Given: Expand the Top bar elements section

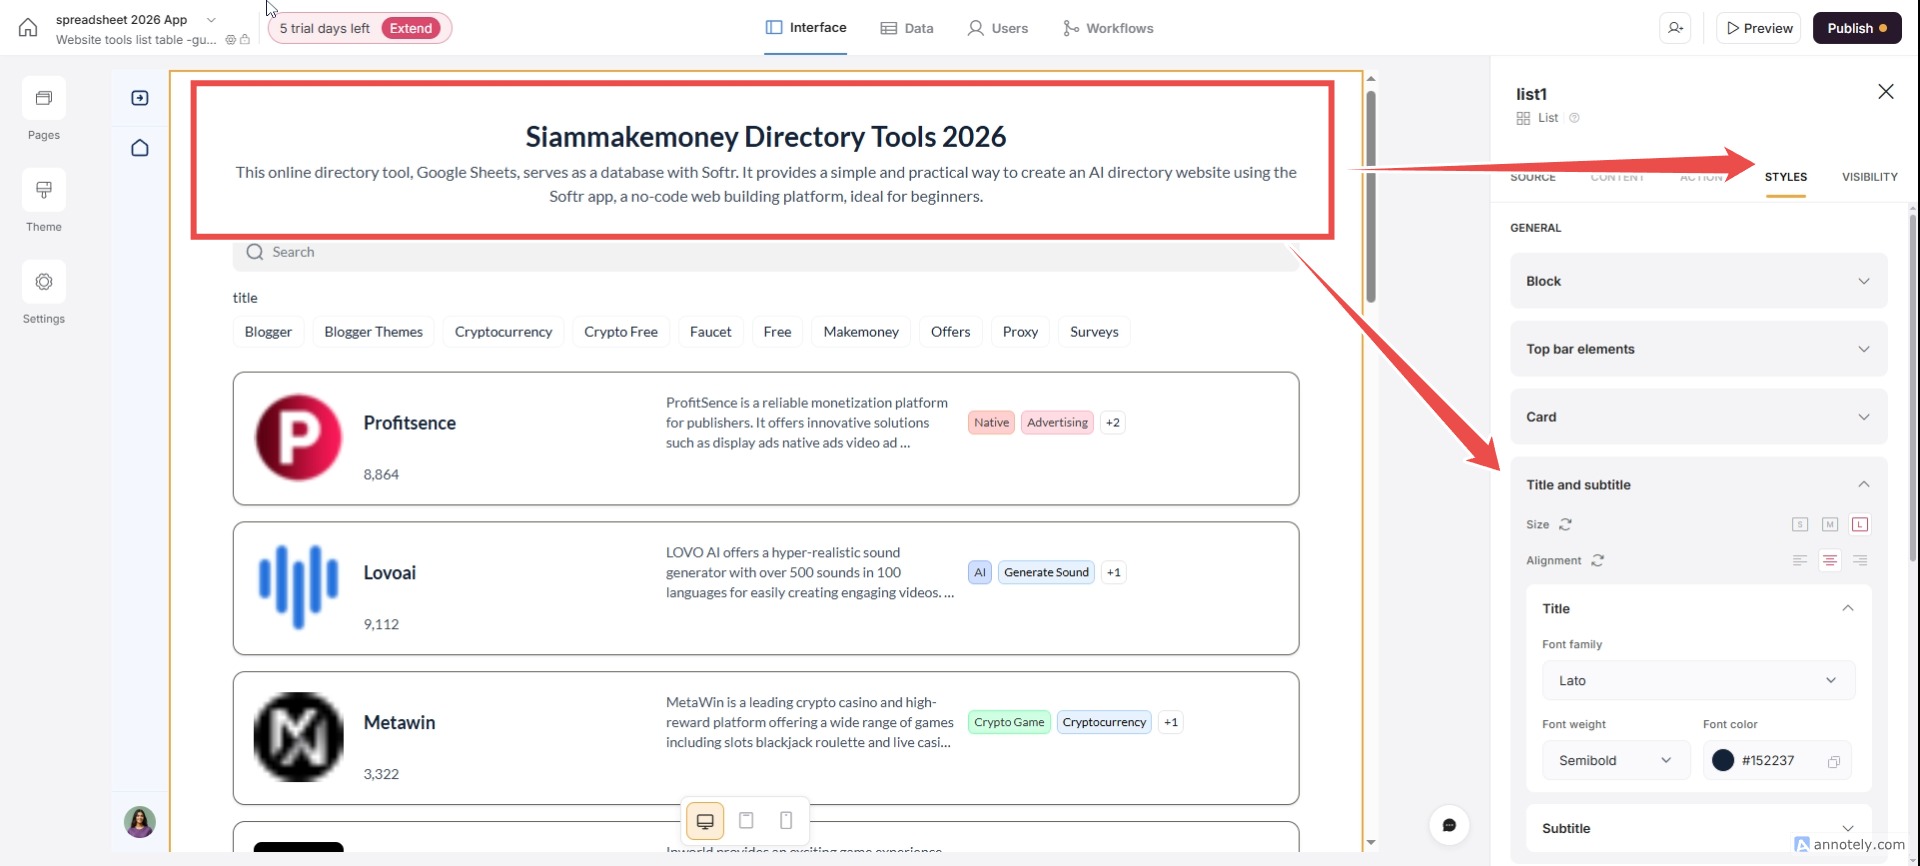Looking at the screenshot, I should [x=1698, y=349].
